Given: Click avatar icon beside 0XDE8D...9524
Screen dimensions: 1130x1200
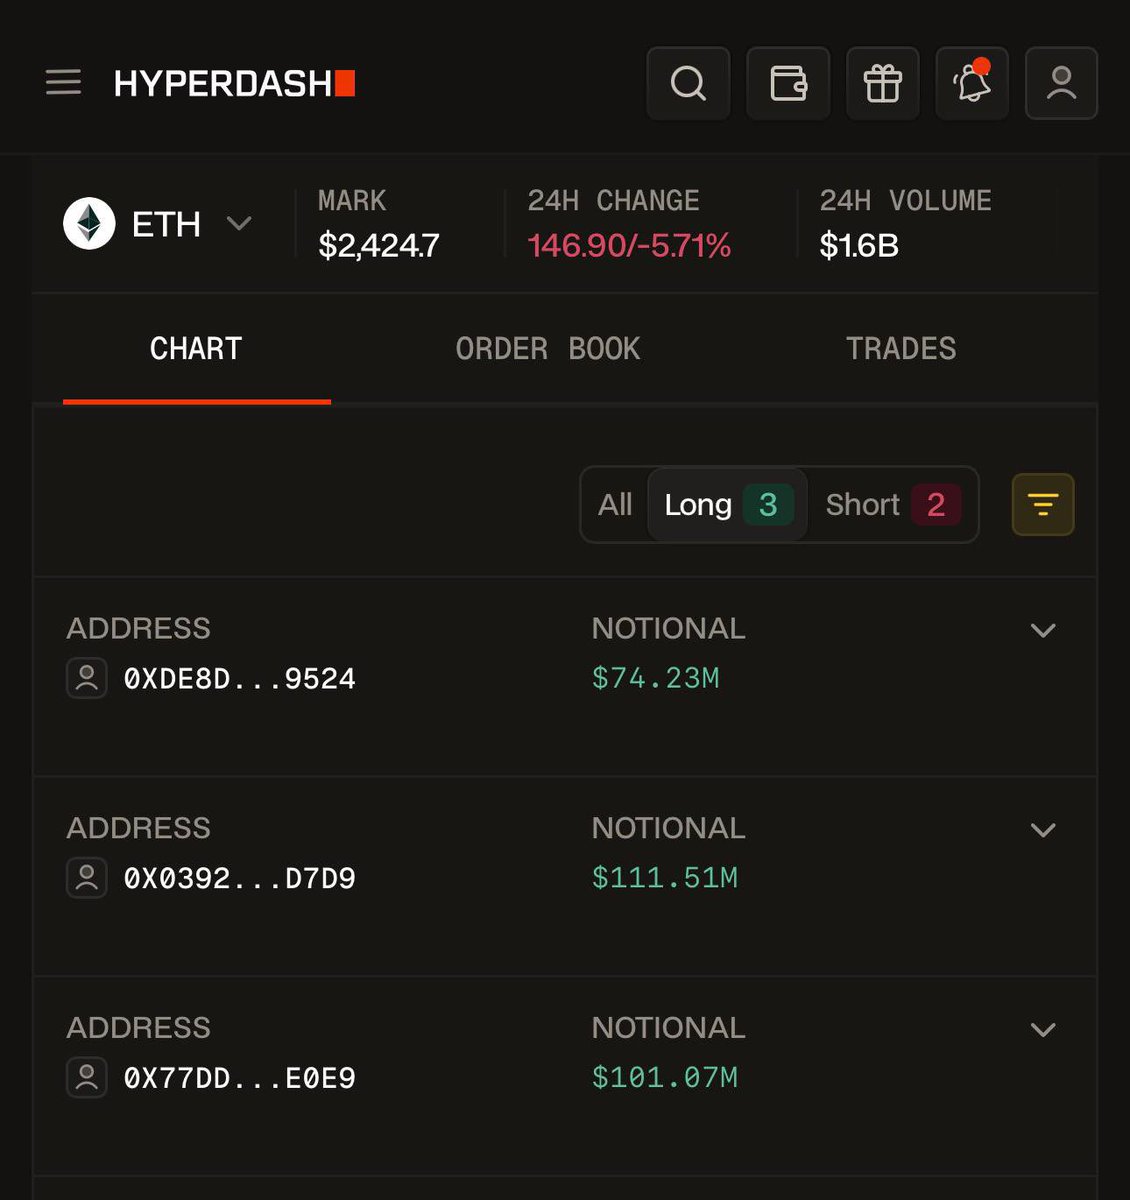Looking at the screenshot, I should tap(87, 678).
